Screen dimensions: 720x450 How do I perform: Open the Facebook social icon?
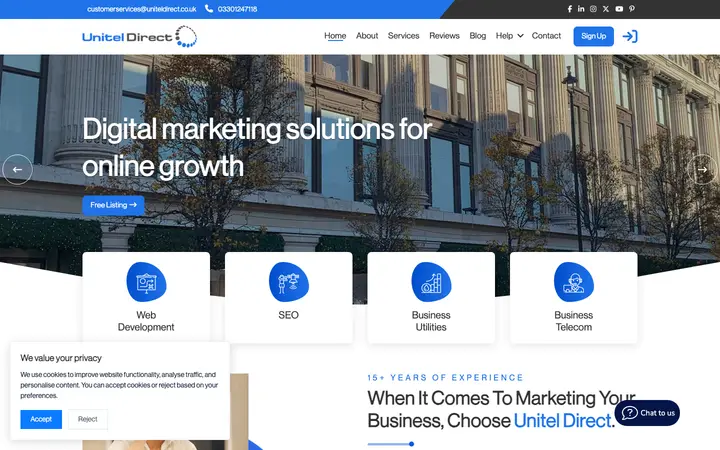(569, 9)
